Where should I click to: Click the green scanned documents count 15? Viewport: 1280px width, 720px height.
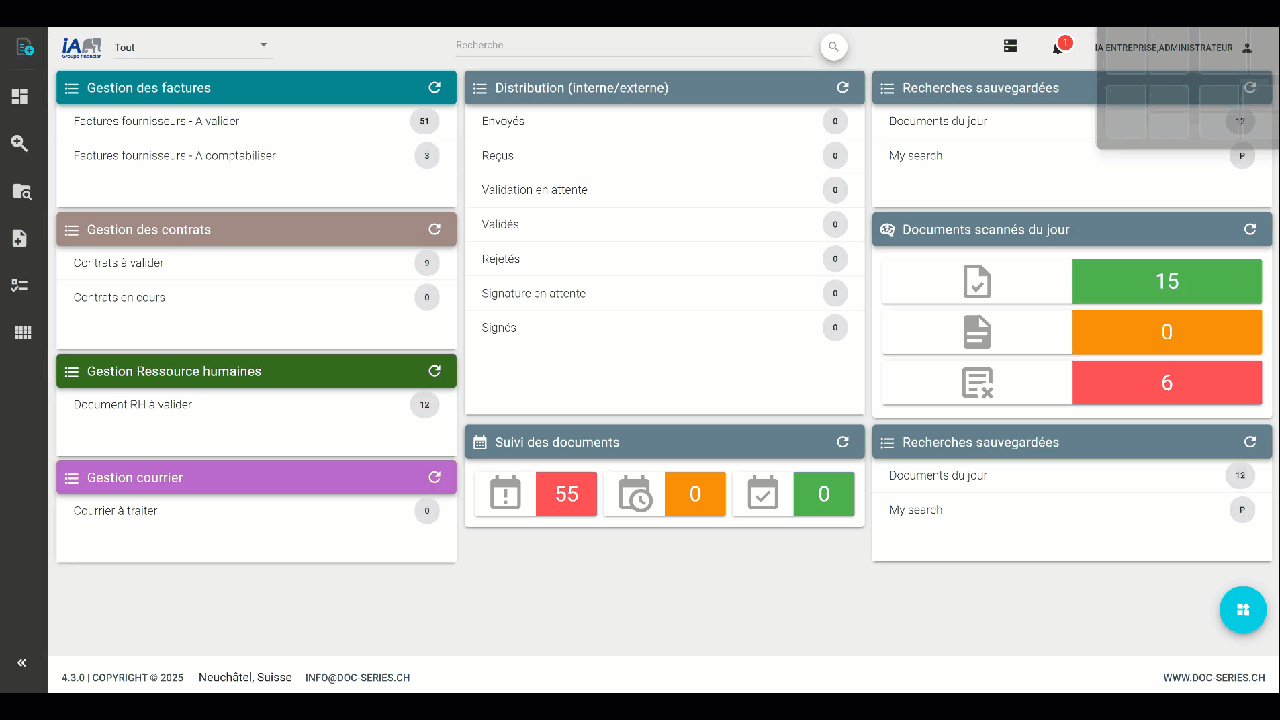[x=1166, y=281]
